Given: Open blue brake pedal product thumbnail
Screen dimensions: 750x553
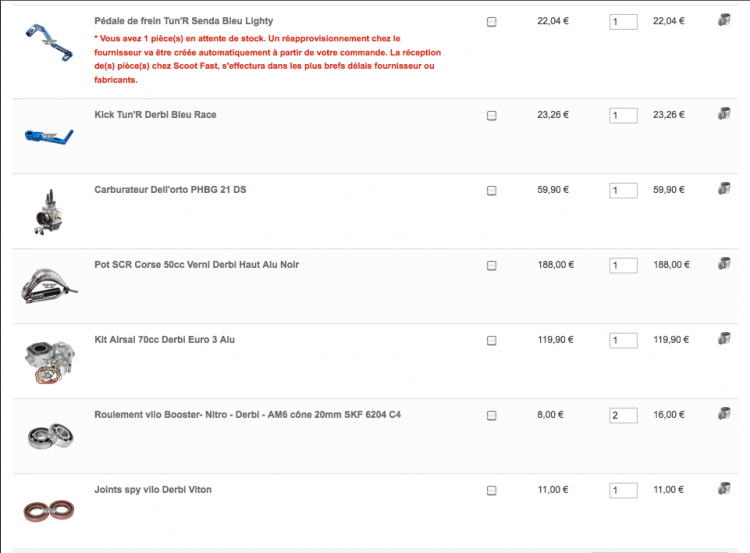Looking at the screenshot, I should (49, 43).
